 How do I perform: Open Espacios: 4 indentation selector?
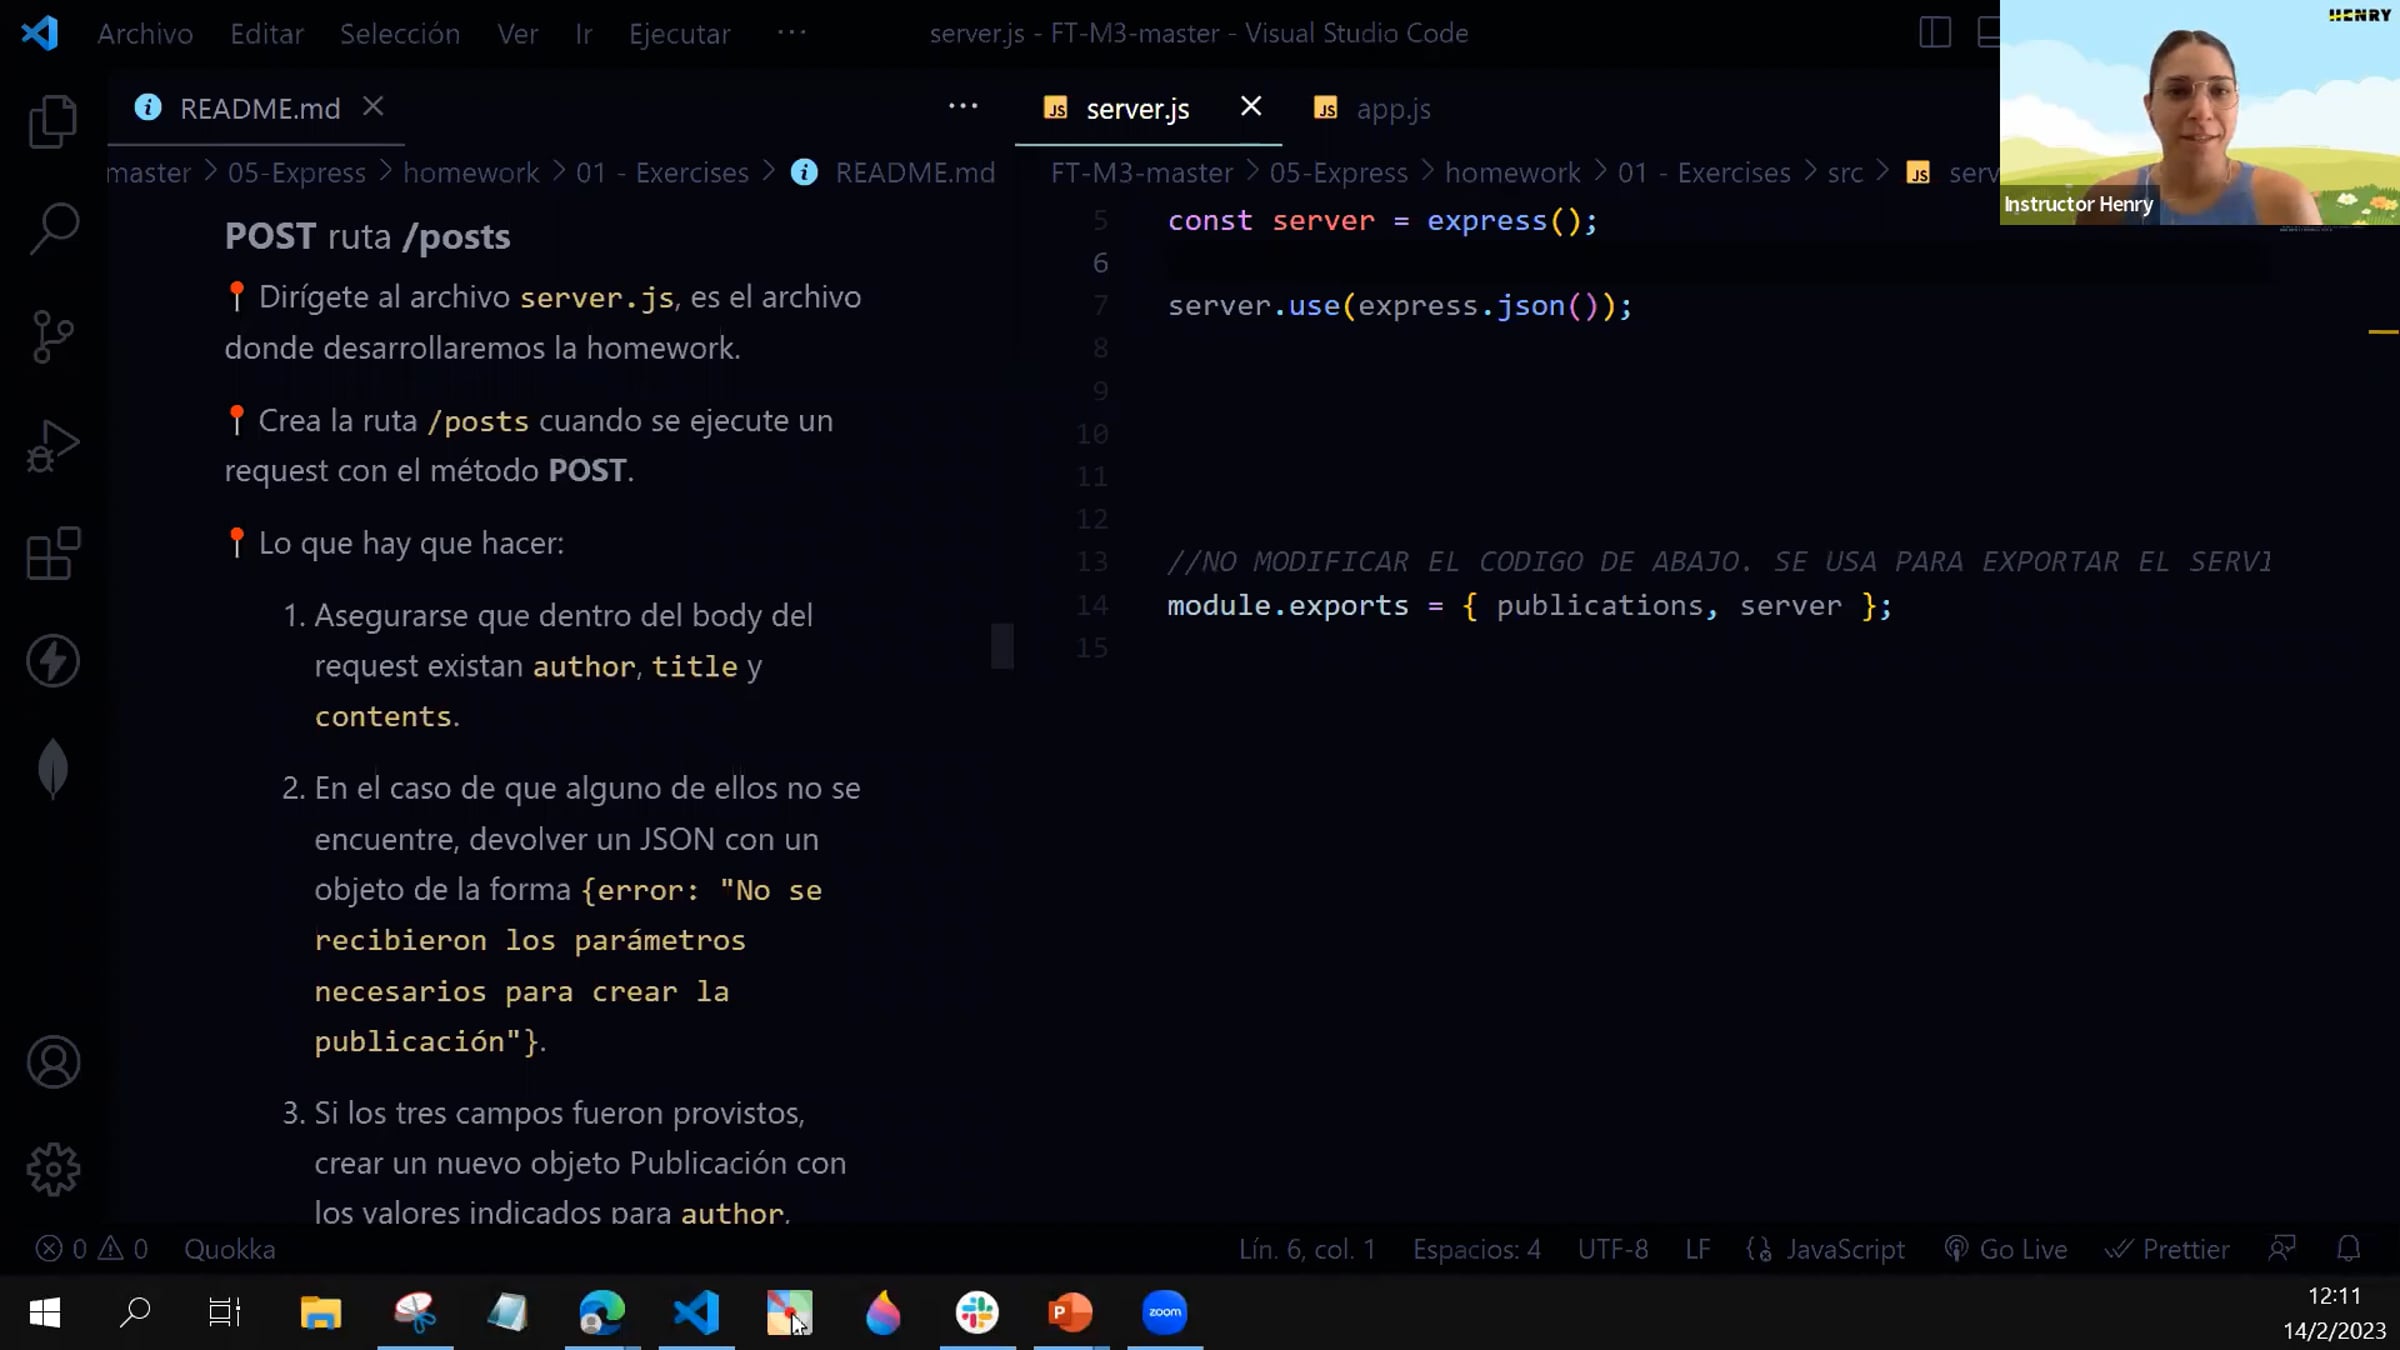coord(1476,1249)
